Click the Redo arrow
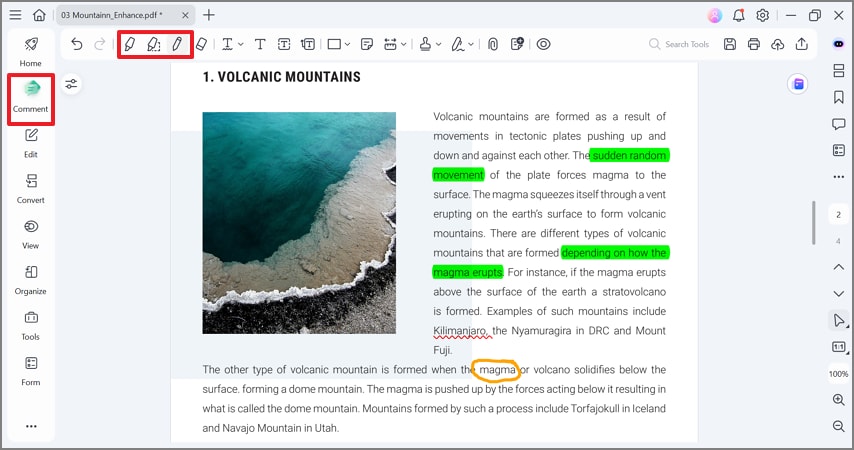 (x=100, y=44)
